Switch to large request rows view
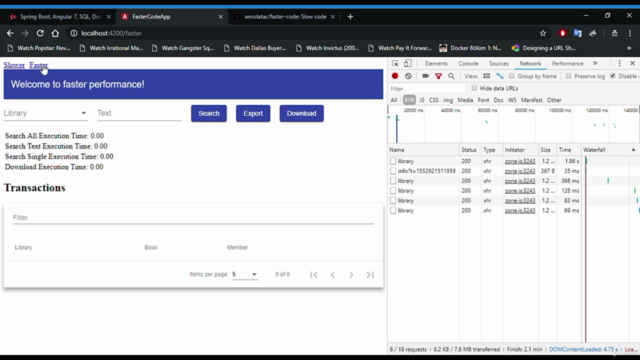640x360 pixels. pos(487,76)
